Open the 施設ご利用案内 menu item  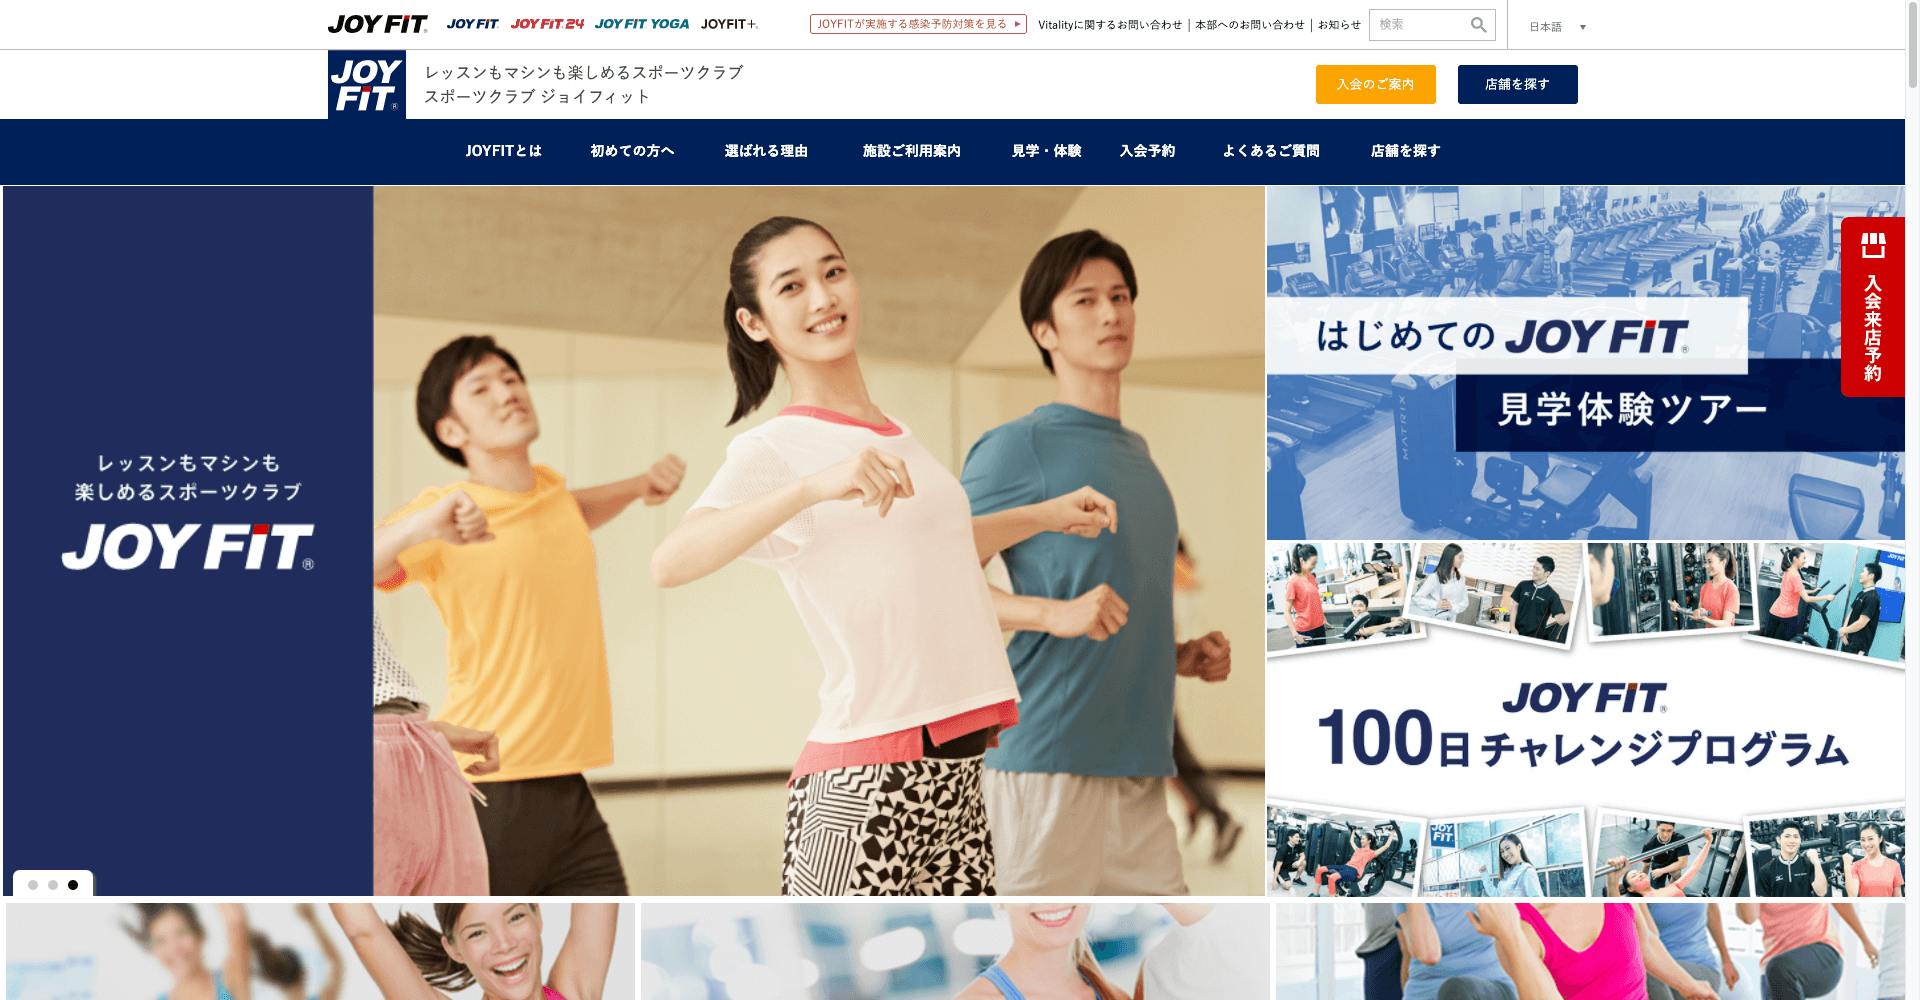tap(912, 151)
